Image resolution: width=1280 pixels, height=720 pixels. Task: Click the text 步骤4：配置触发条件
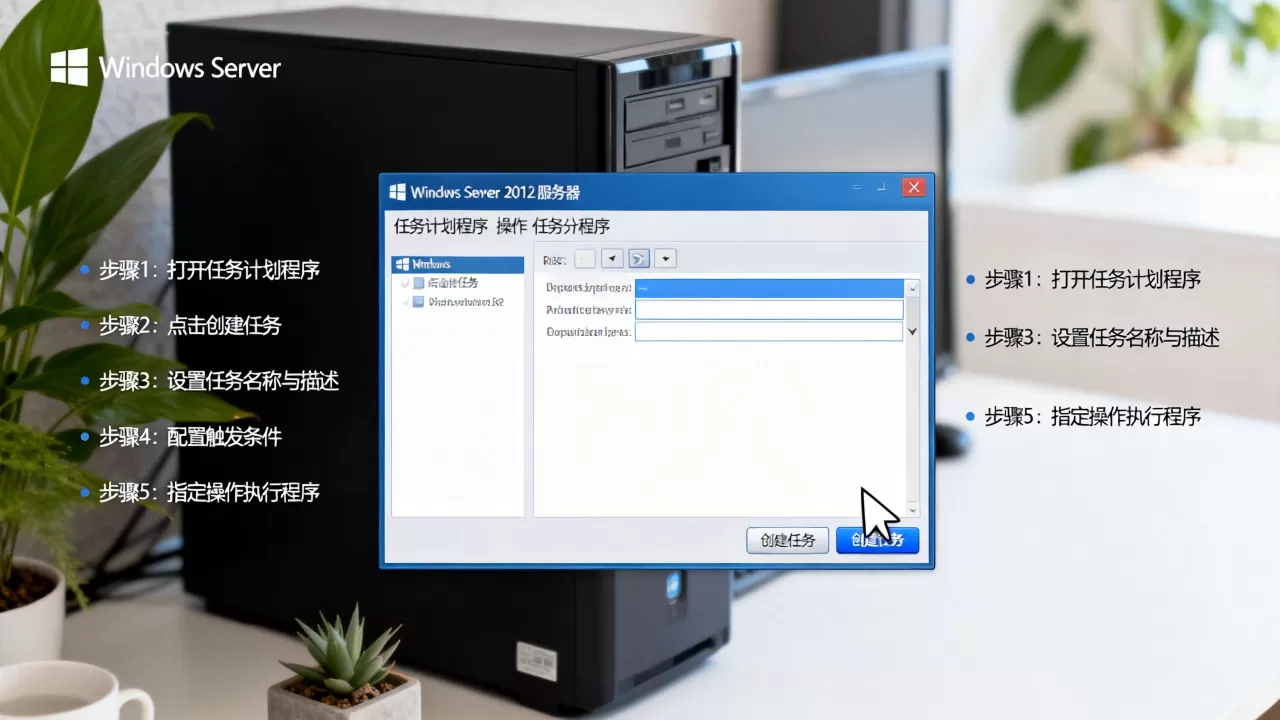190,437
